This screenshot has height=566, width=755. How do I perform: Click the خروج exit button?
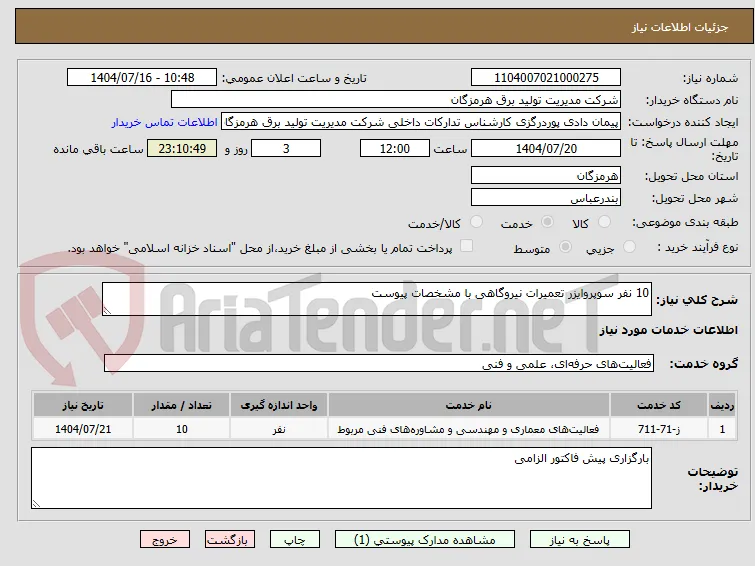[165, 540]
